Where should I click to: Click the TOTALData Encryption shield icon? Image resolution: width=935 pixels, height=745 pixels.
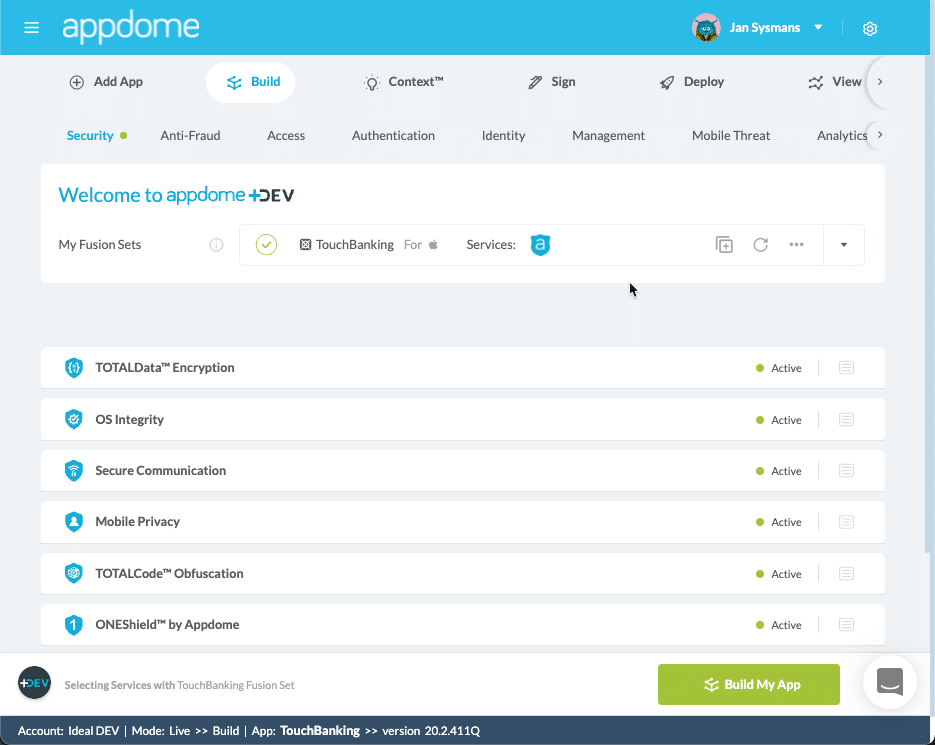tap(73, 367)
